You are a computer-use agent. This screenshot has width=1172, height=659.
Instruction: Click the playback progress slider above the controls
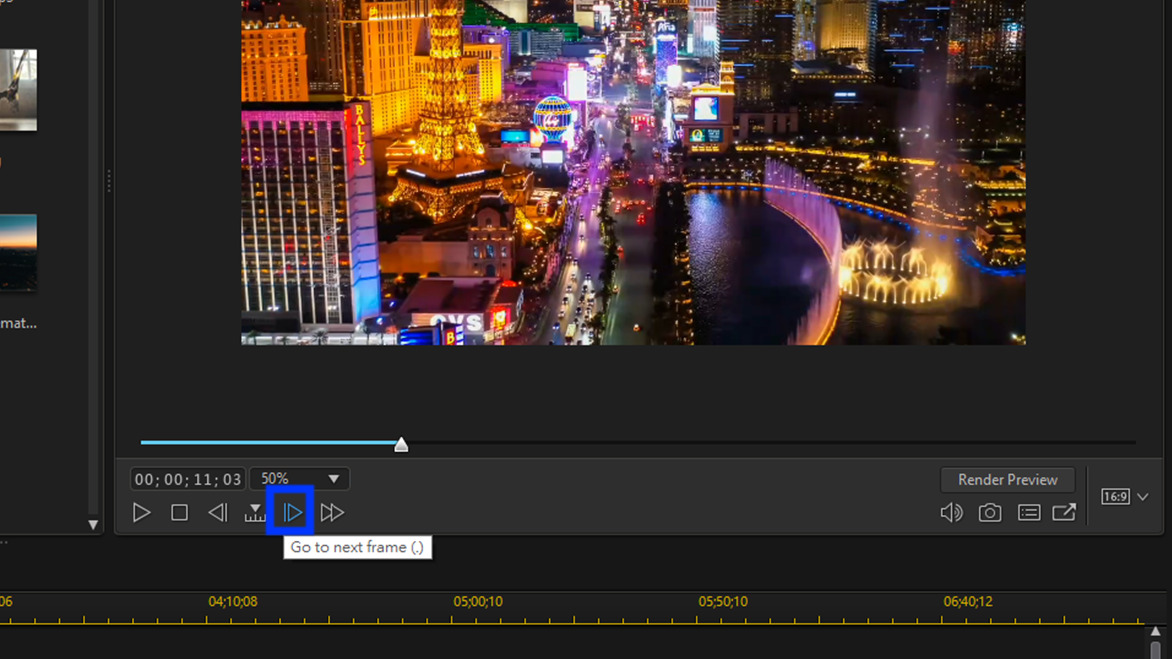(401, 443)
